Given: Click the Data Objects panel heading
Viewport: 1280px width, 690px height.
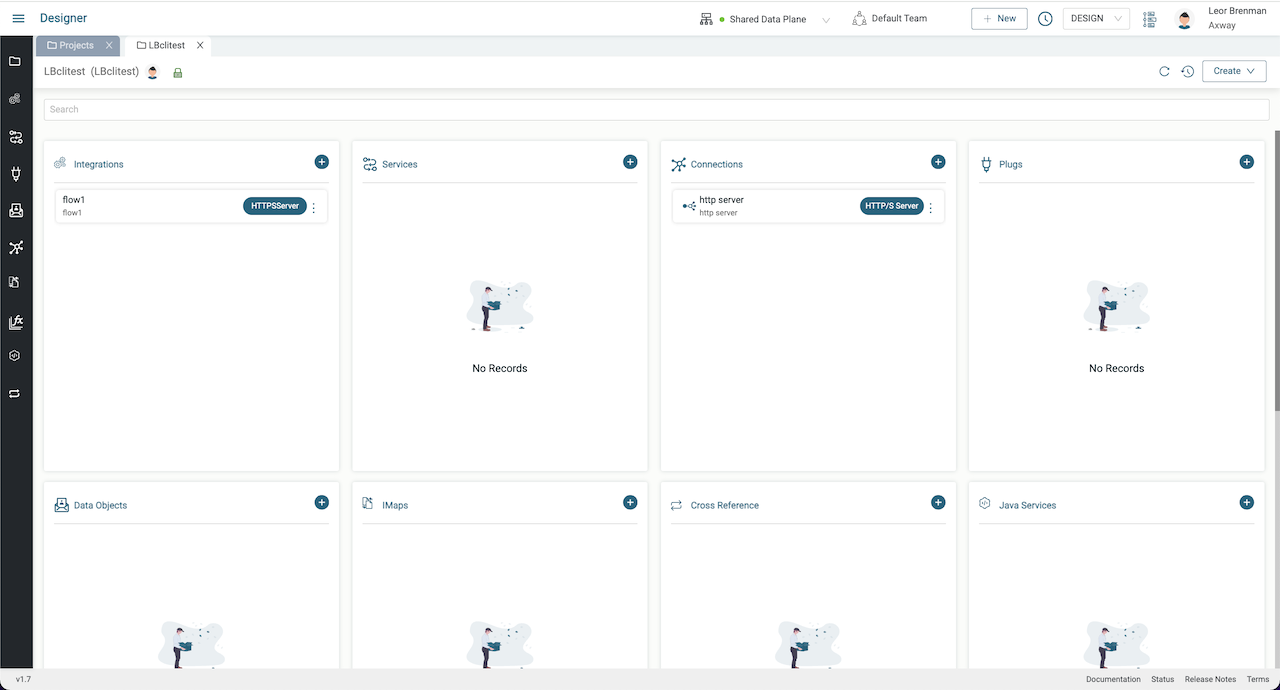Looking at the screenshot, I should click(x=101, y=505).
